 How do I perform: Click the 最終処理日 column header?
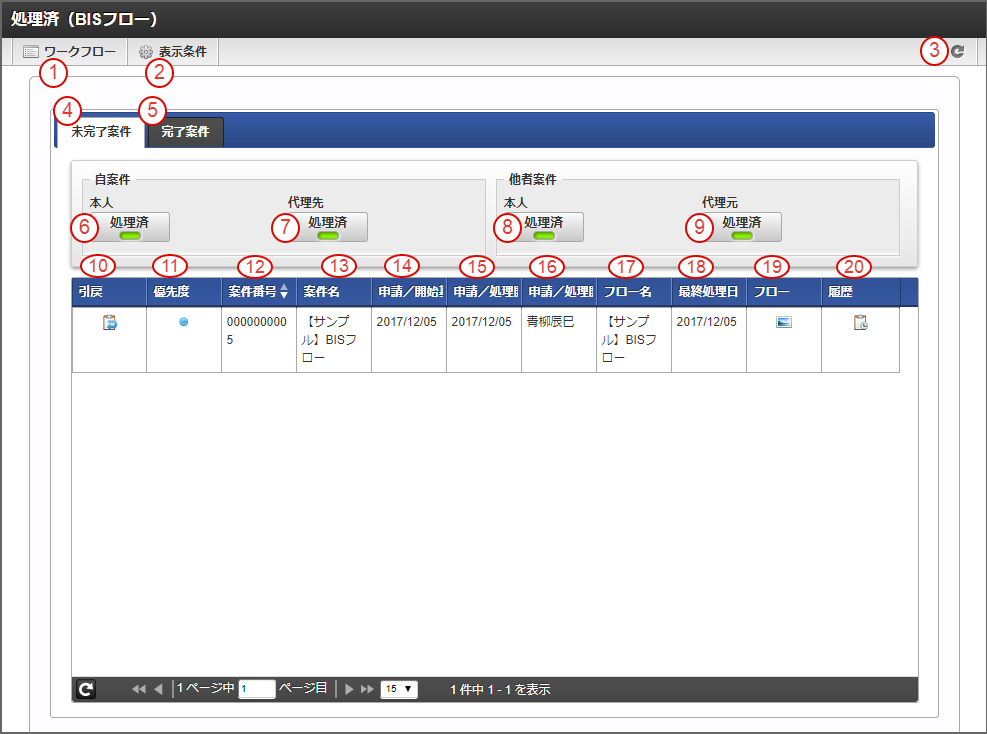pos(709,292)
